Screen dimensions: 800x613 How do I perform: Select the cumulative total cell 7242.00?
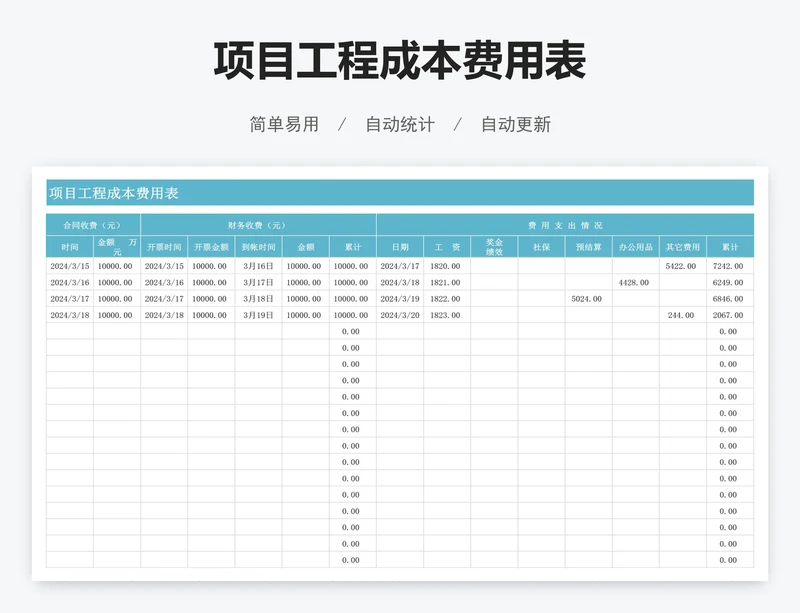(730, 266)
